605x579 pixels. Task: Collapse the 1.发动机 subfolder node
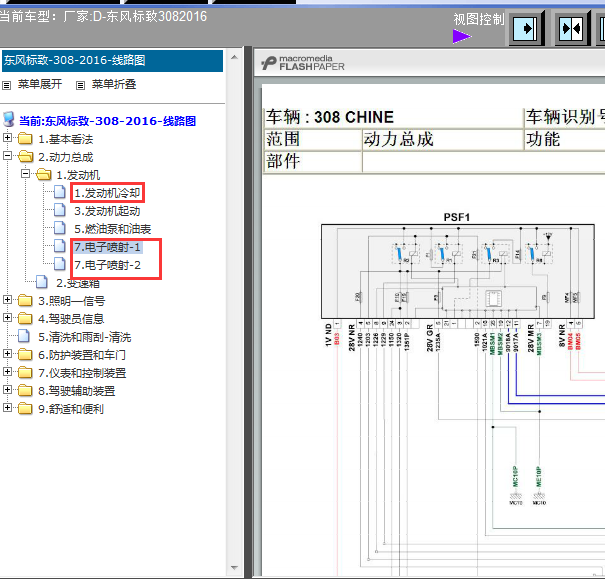[x=25, y=174]
